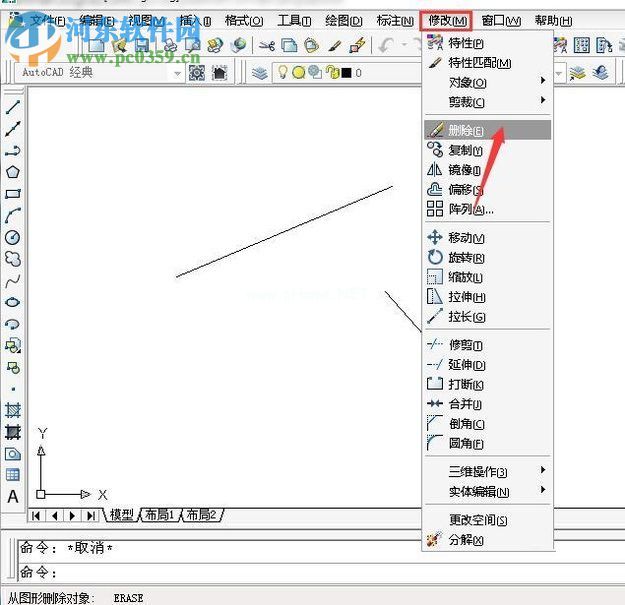Choose the Revision Cloud tool
Viewport: 625px width, 605px height.
click(x=13, y=258)
